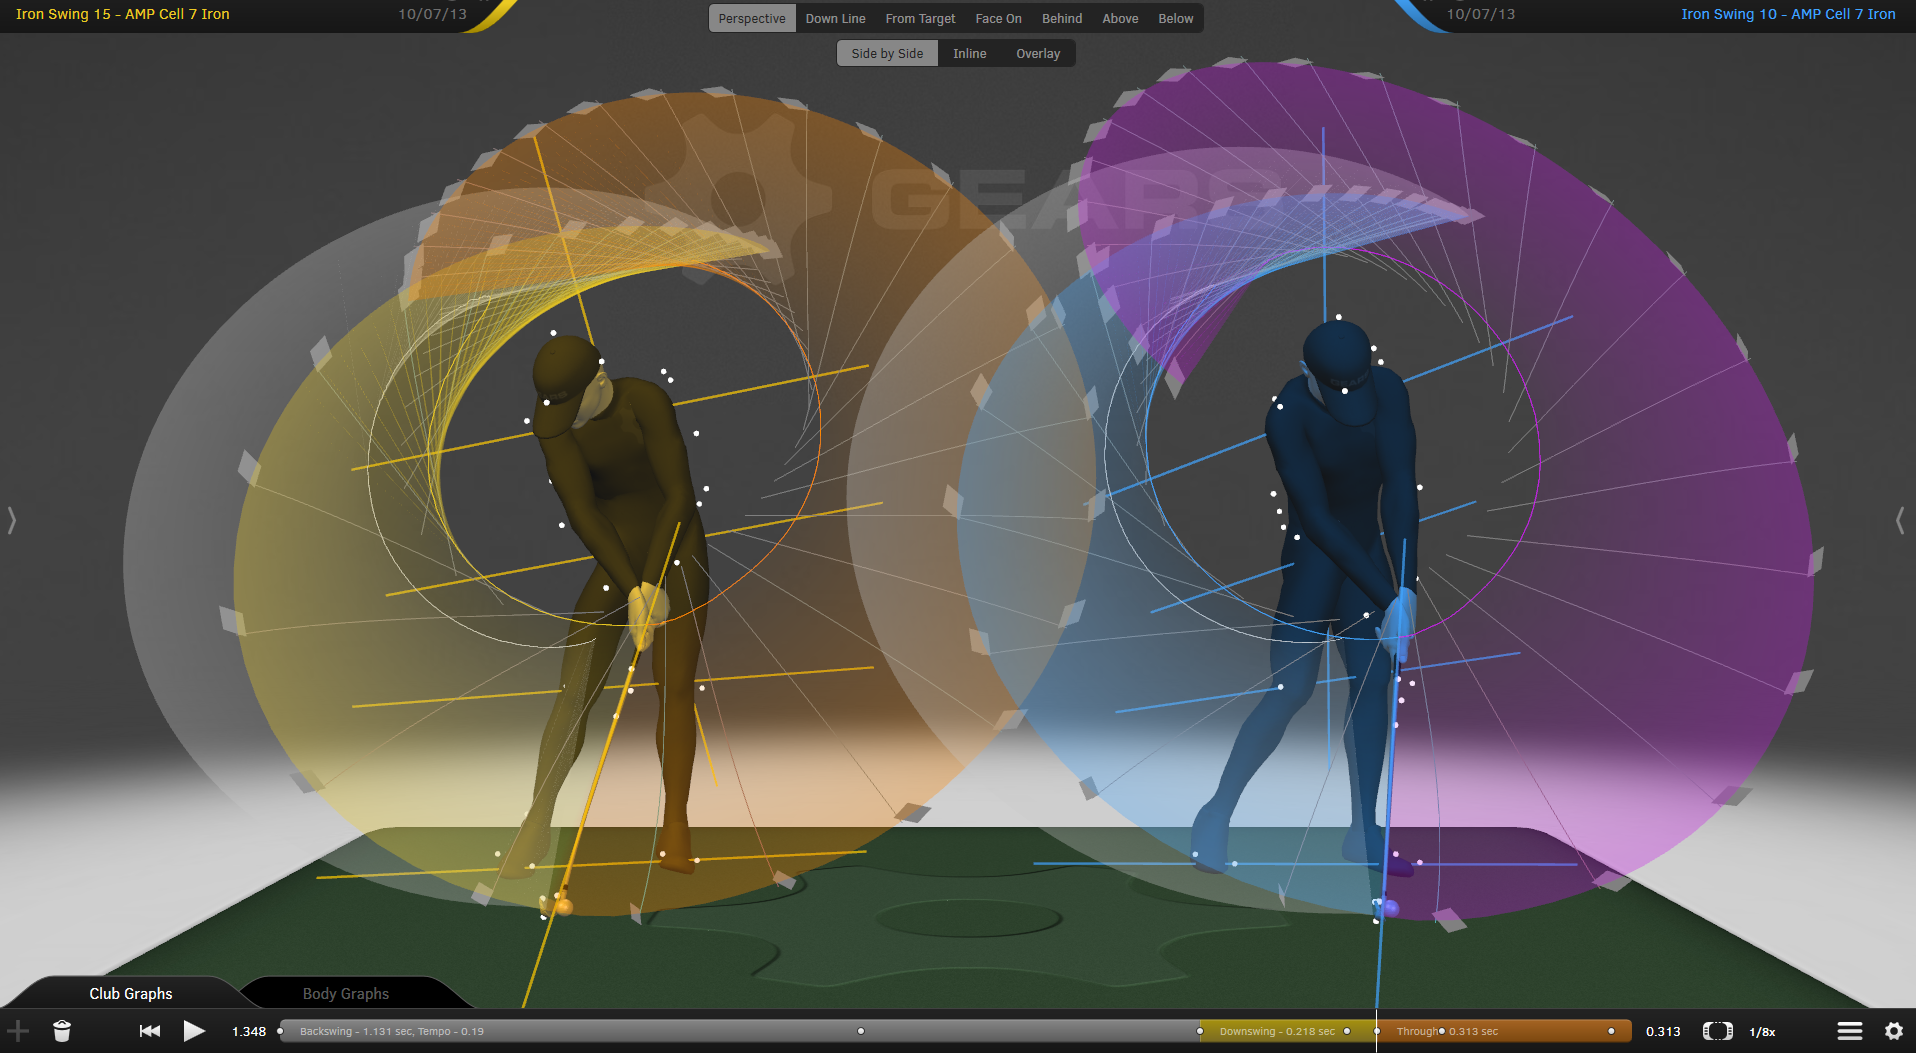Screen dimensions: 1916x1053
Task: Enable the Overlay comparison mode
Action: click(1037, 53)
